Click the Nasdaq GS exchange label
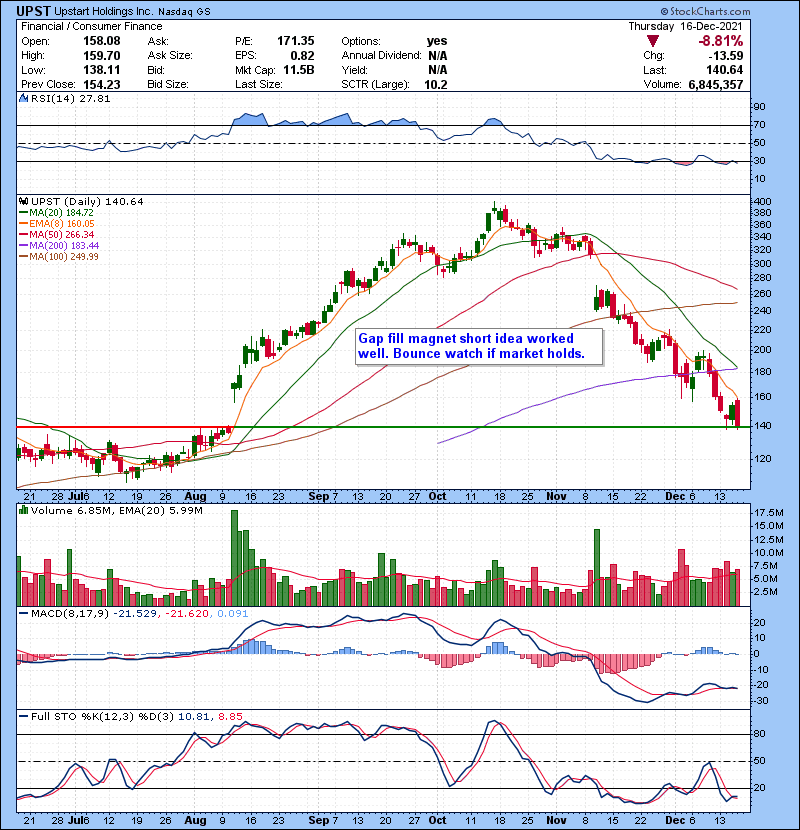The width and height of the screenshot is (800, 830). pos(184,12)
